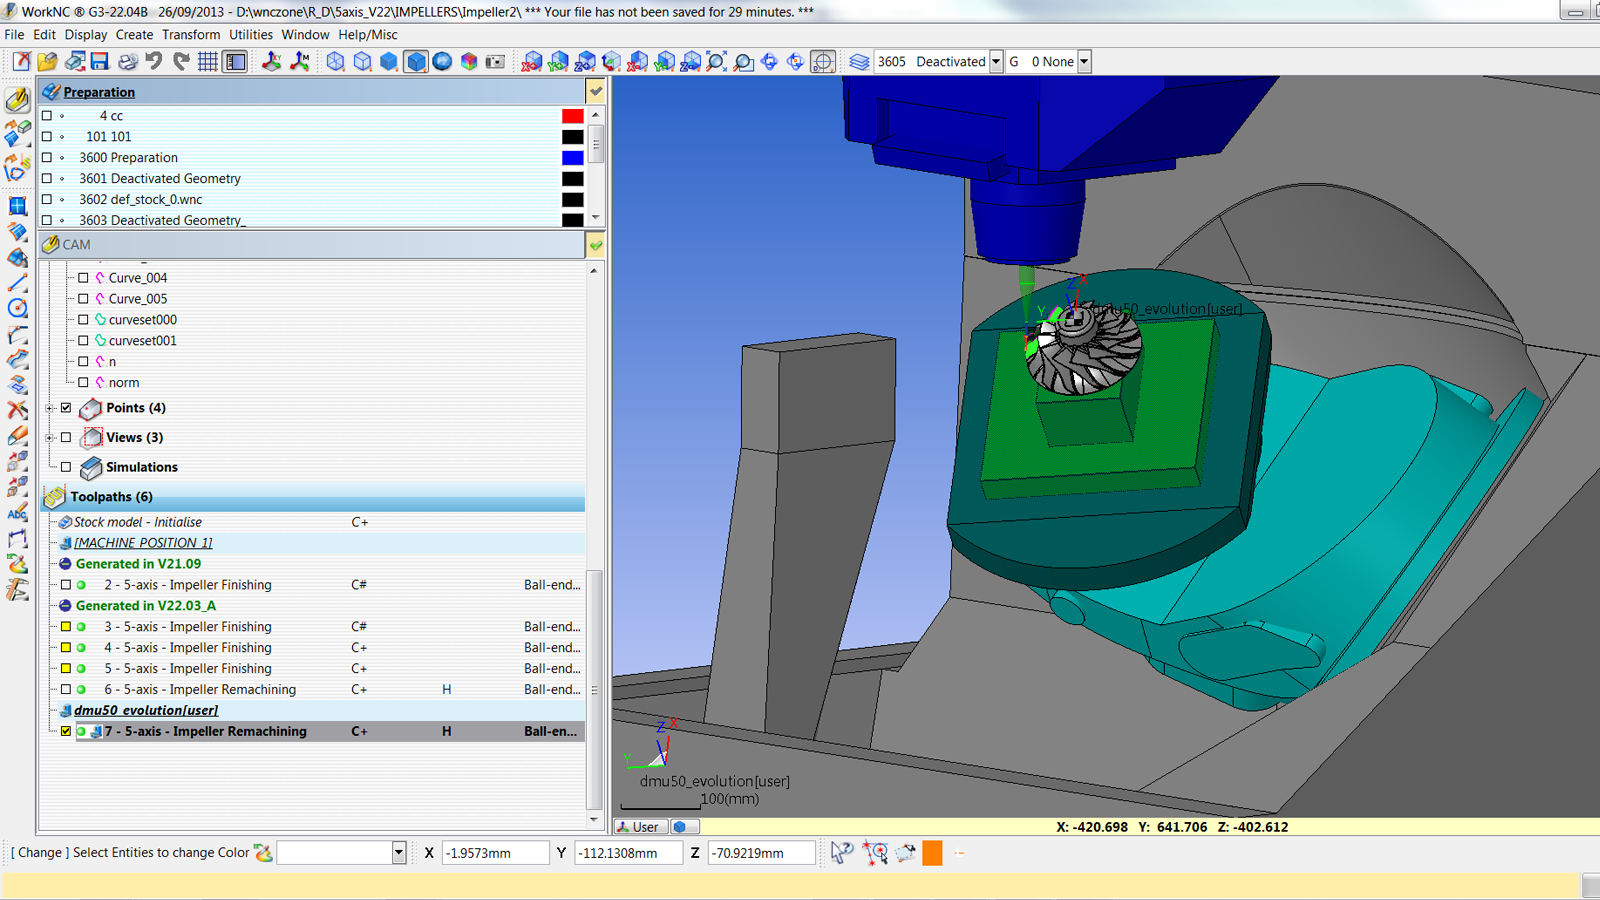Click the User button below viewport
The height and width of the screenshot is (900, 1600).
pyautogui.click(x=639, y=827)
